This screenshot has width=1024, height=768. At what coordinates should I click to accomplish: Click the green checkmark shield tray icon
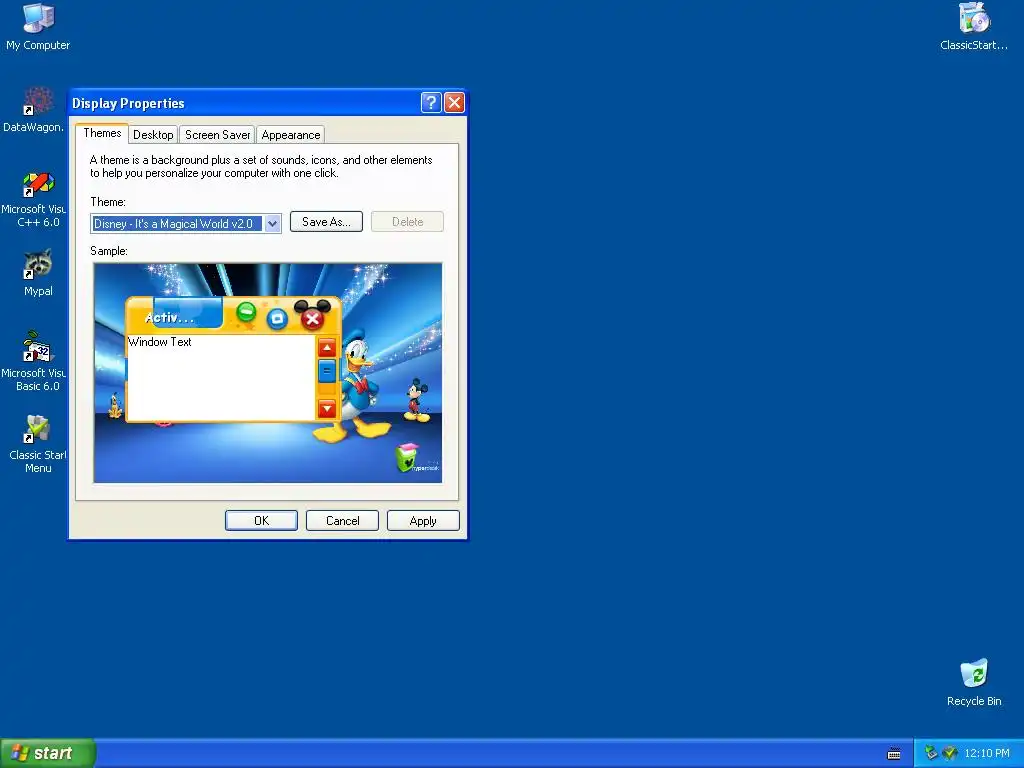[950, 753]
